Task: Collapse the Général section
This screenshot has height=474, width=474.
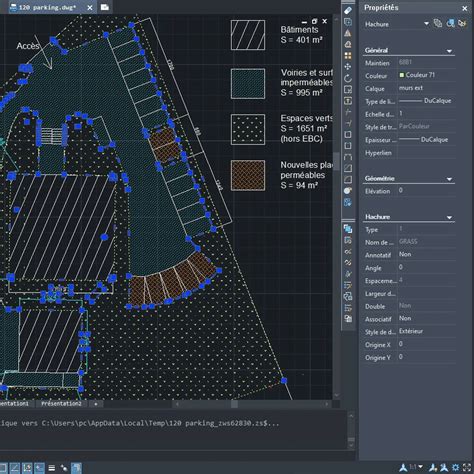Action: point(449,51)
